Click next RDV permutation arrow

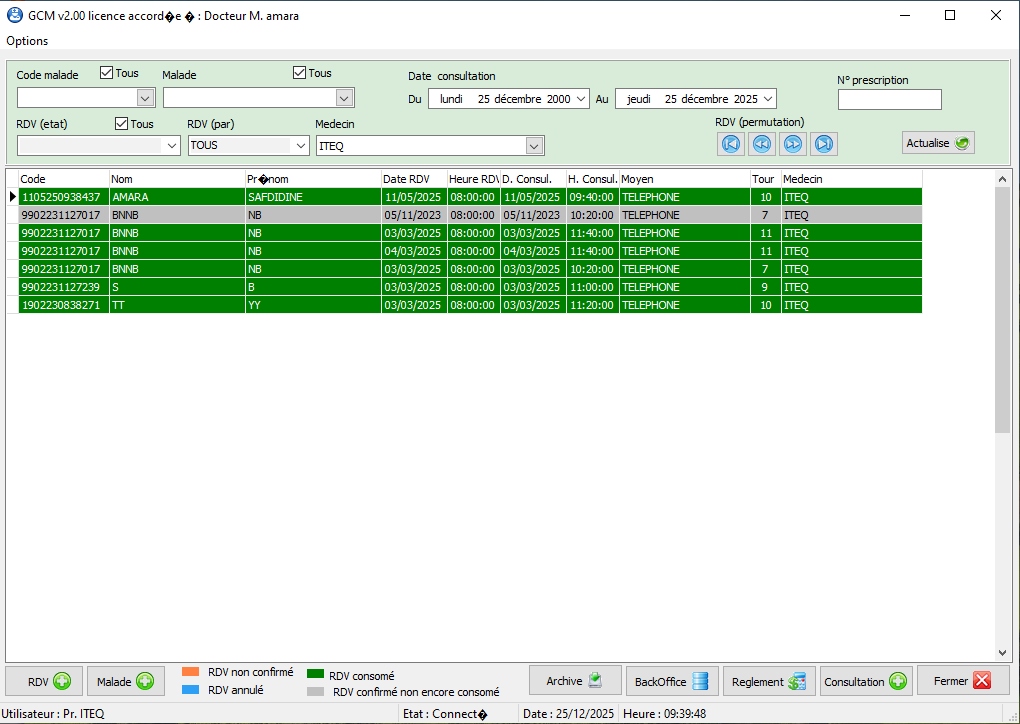(x=793, y=144)
